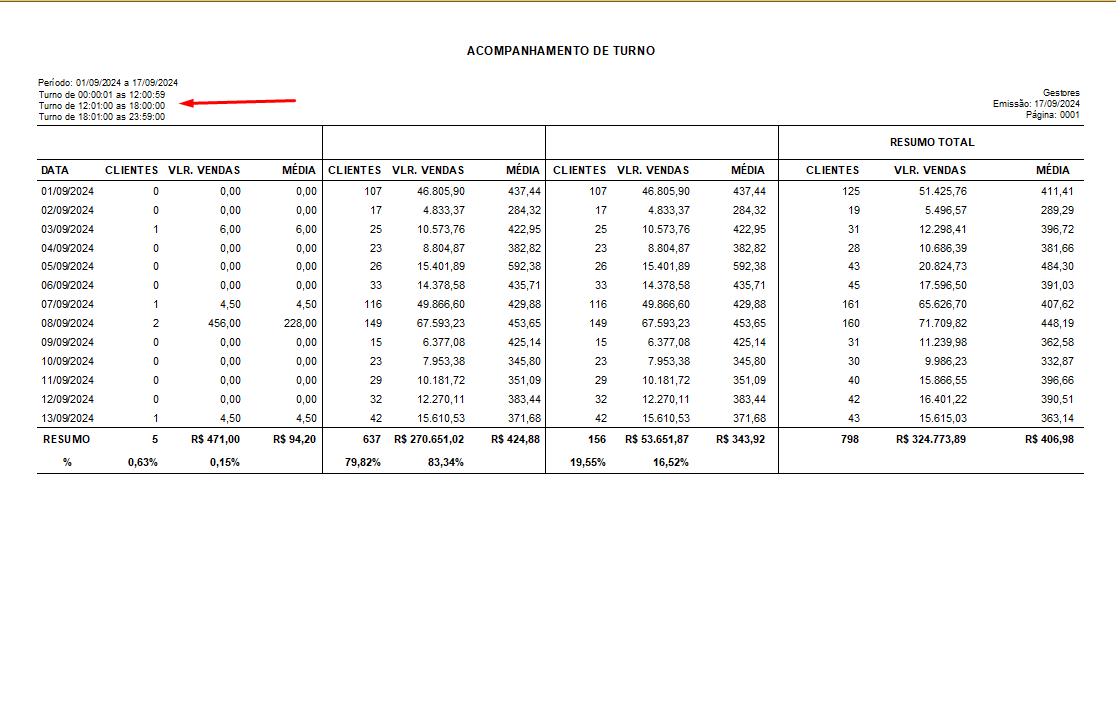
Task: Select the Período 01/09/2024 a 17/09/2024 line
Action: (x=108, y=82)
